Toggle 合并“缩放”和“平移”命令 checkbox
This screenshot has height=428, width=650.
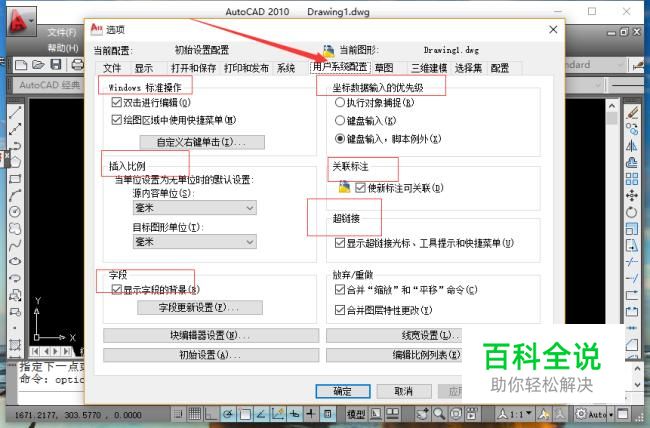[340, 289]
